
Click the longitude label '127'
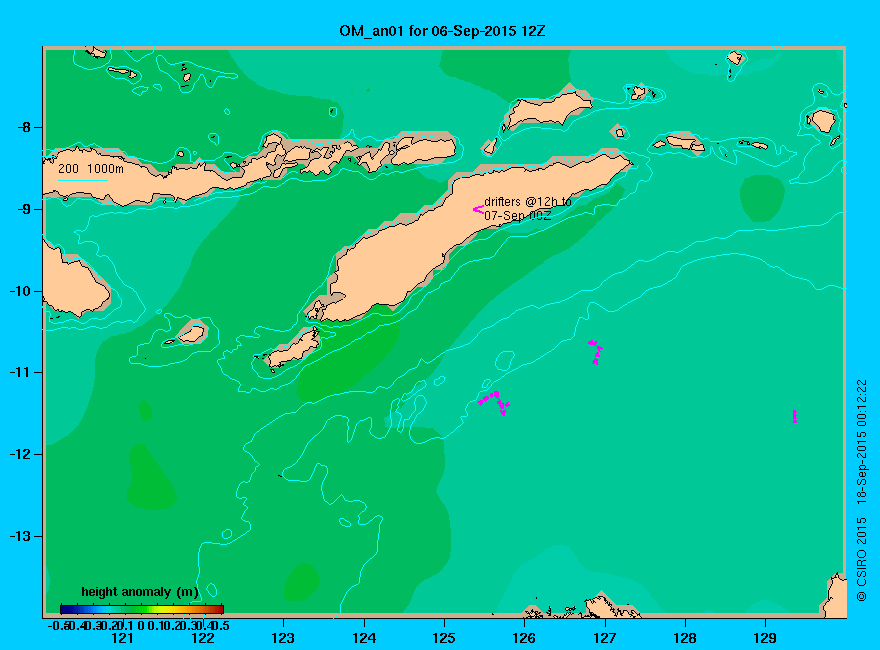[604, 638]
